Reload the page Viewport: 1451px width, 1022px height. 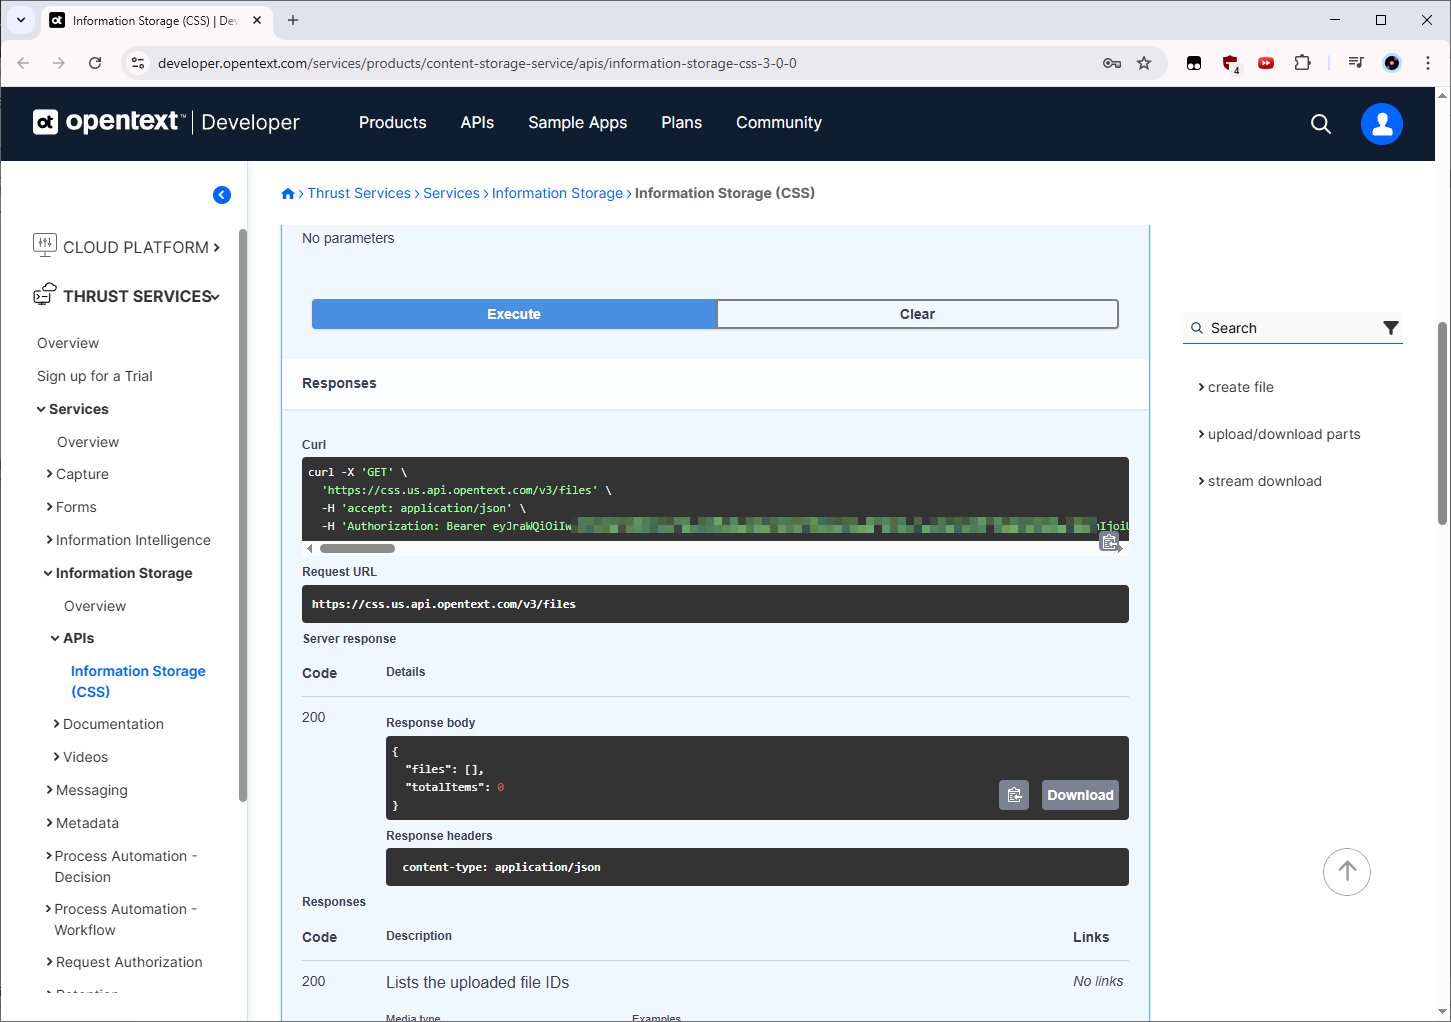pos(95,63)
